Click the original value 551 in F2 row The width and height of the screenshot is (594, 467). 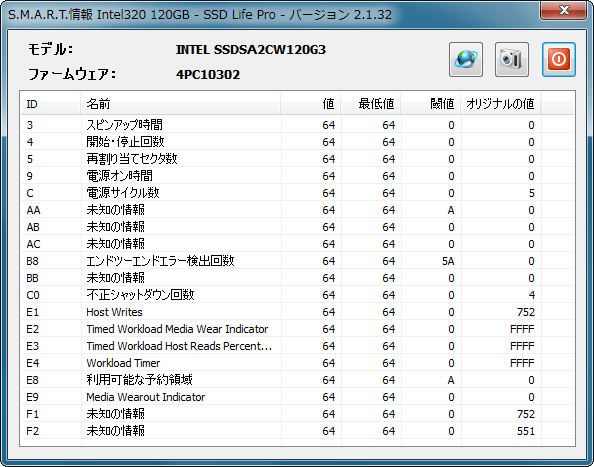[526, 431]
